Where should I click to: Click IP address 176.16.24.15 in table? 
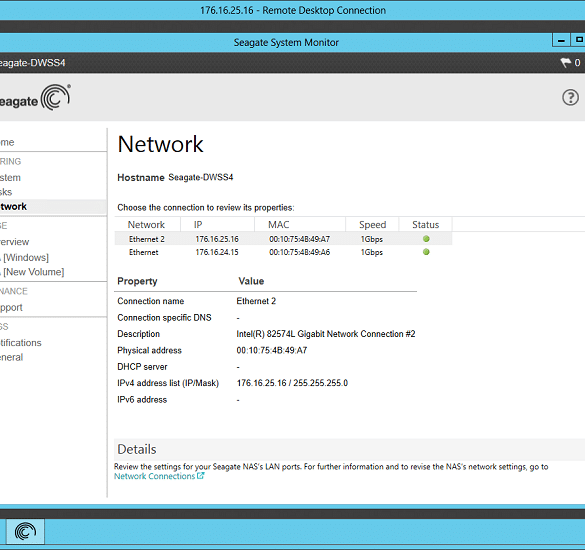(217, 252)
